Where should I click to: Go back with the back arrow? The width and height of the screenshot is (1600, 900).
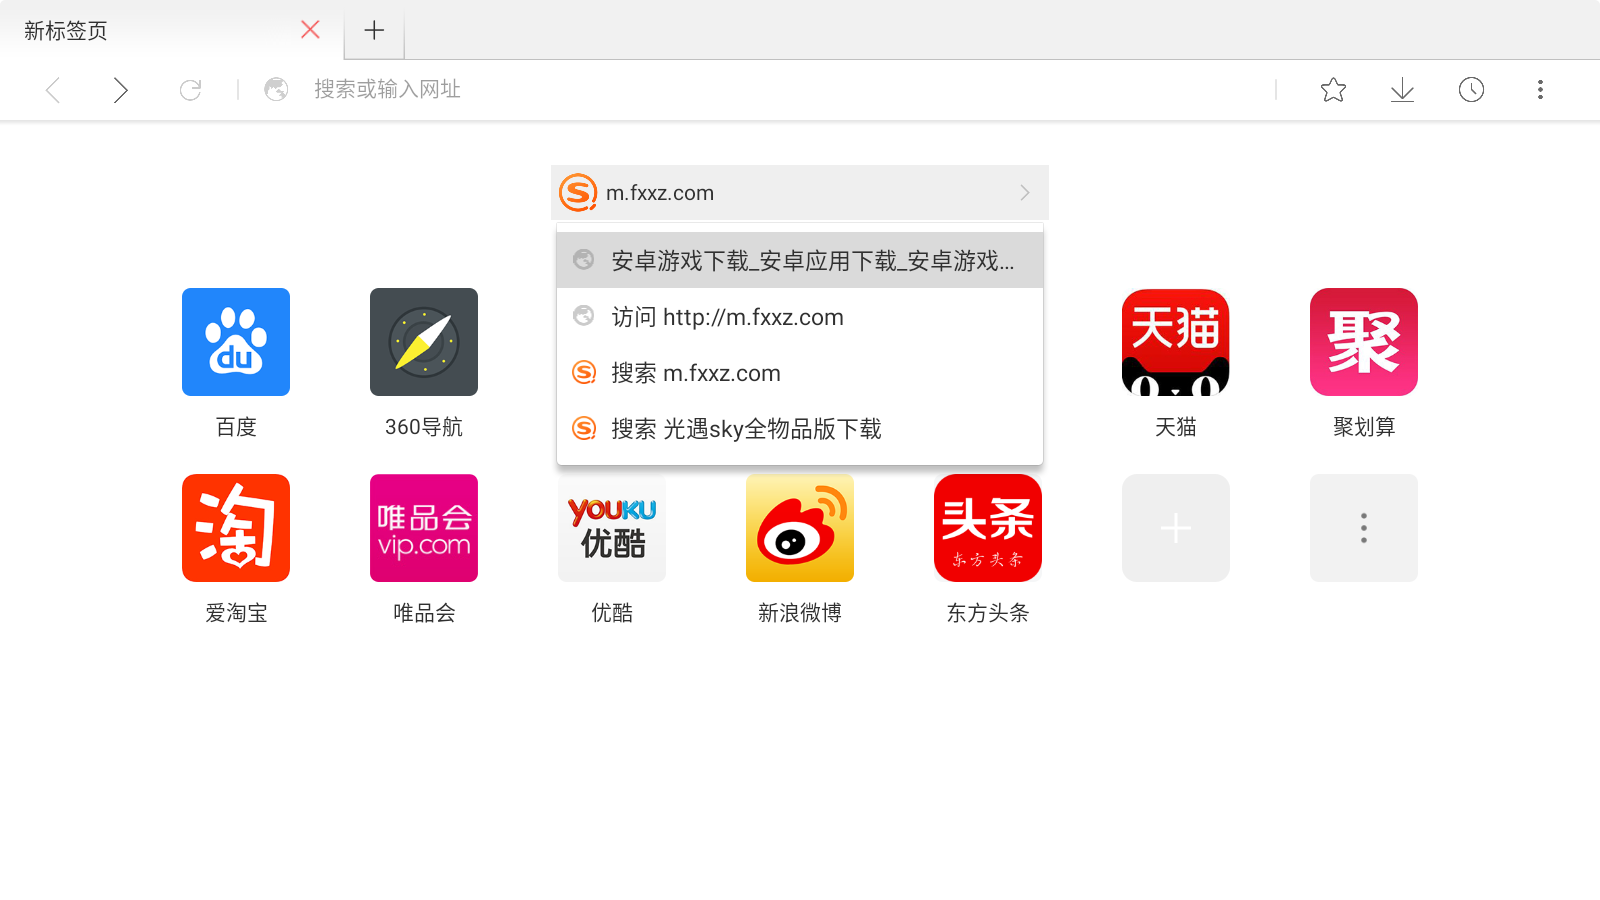tap(54, 90)
